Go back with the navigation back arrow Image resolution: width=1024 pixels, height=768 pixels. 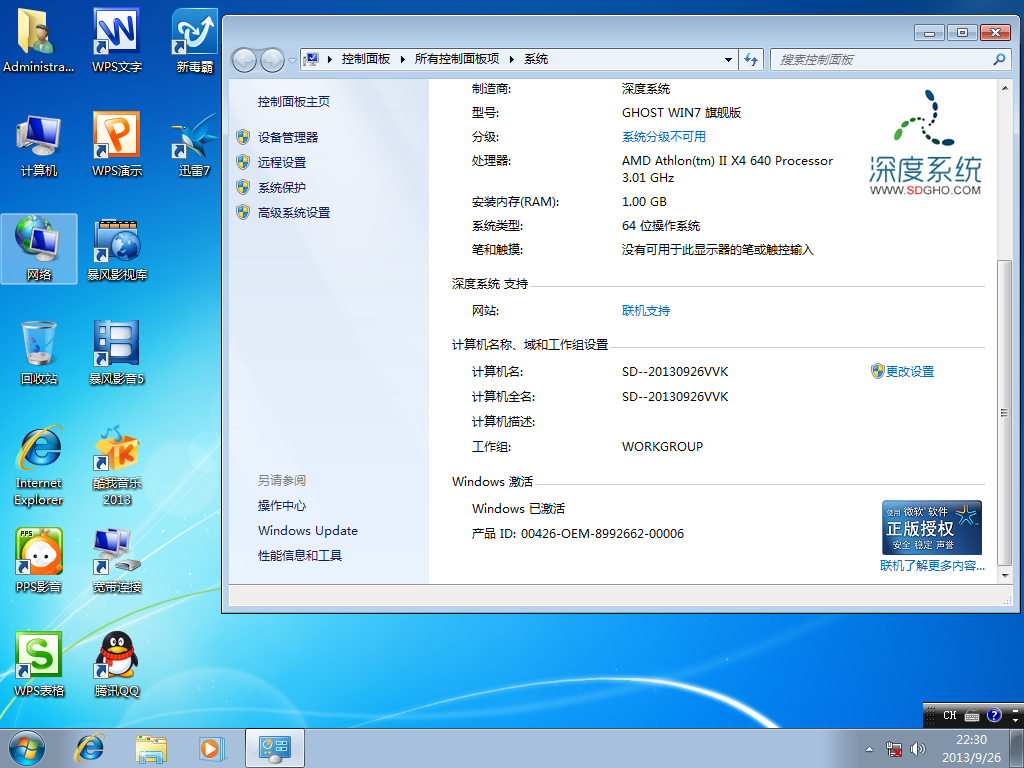pos(245,60)
